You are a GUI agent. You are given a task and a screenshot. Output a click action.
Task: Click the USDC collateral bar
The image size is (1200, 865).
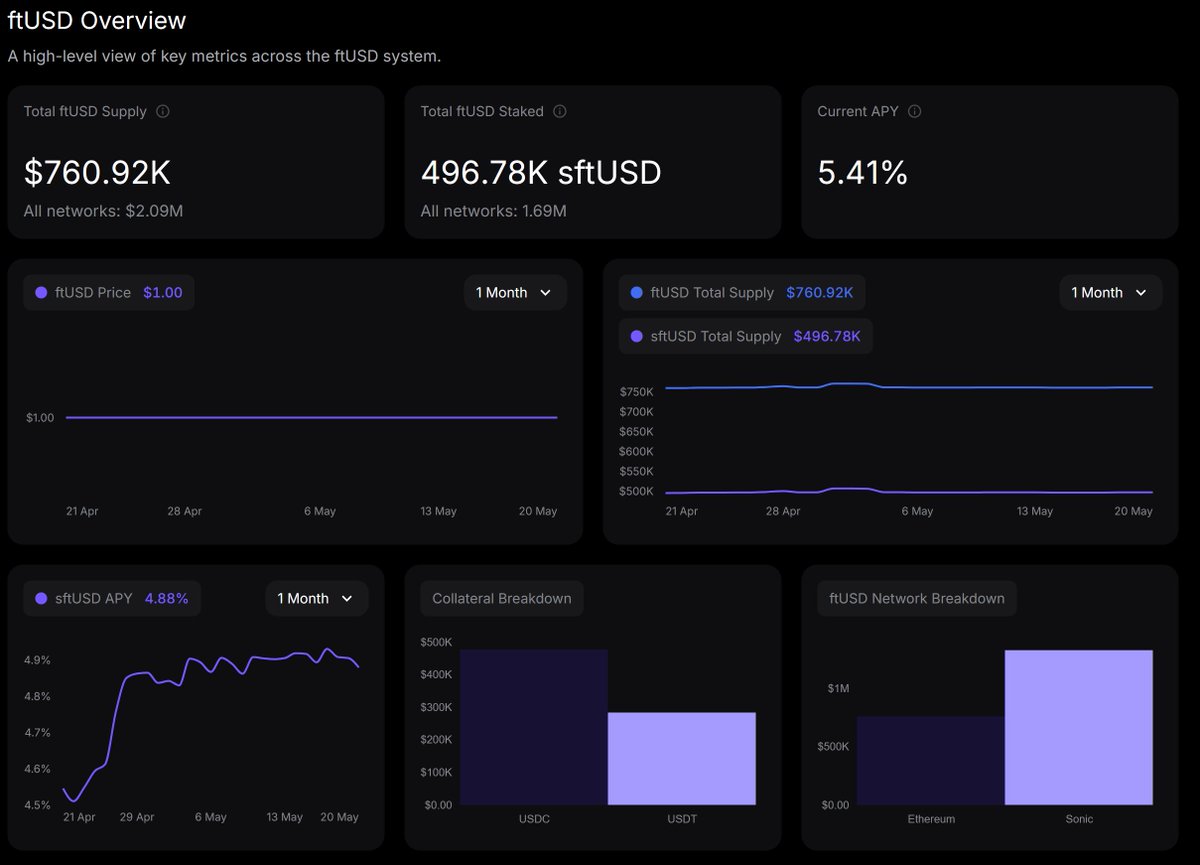(x=534, y=727)
